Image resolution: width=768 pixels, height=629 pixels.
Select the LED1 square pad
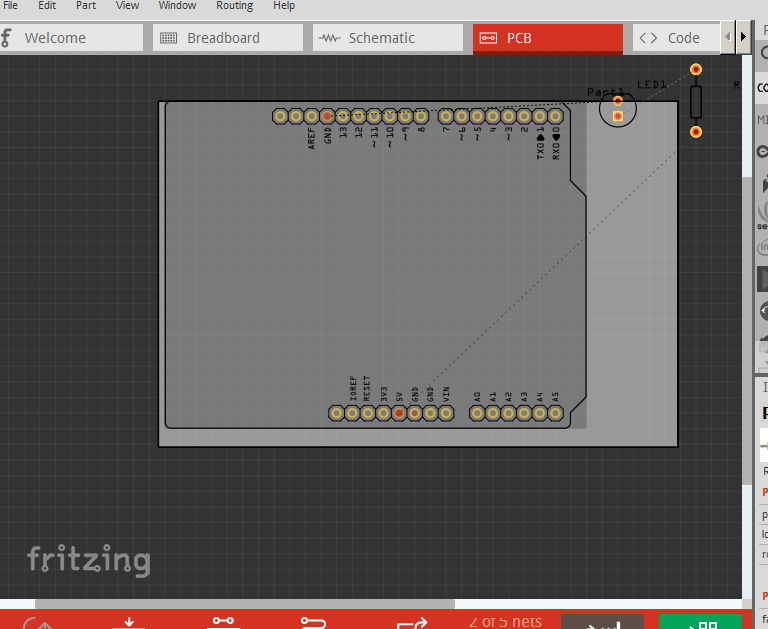click(618, 116)
